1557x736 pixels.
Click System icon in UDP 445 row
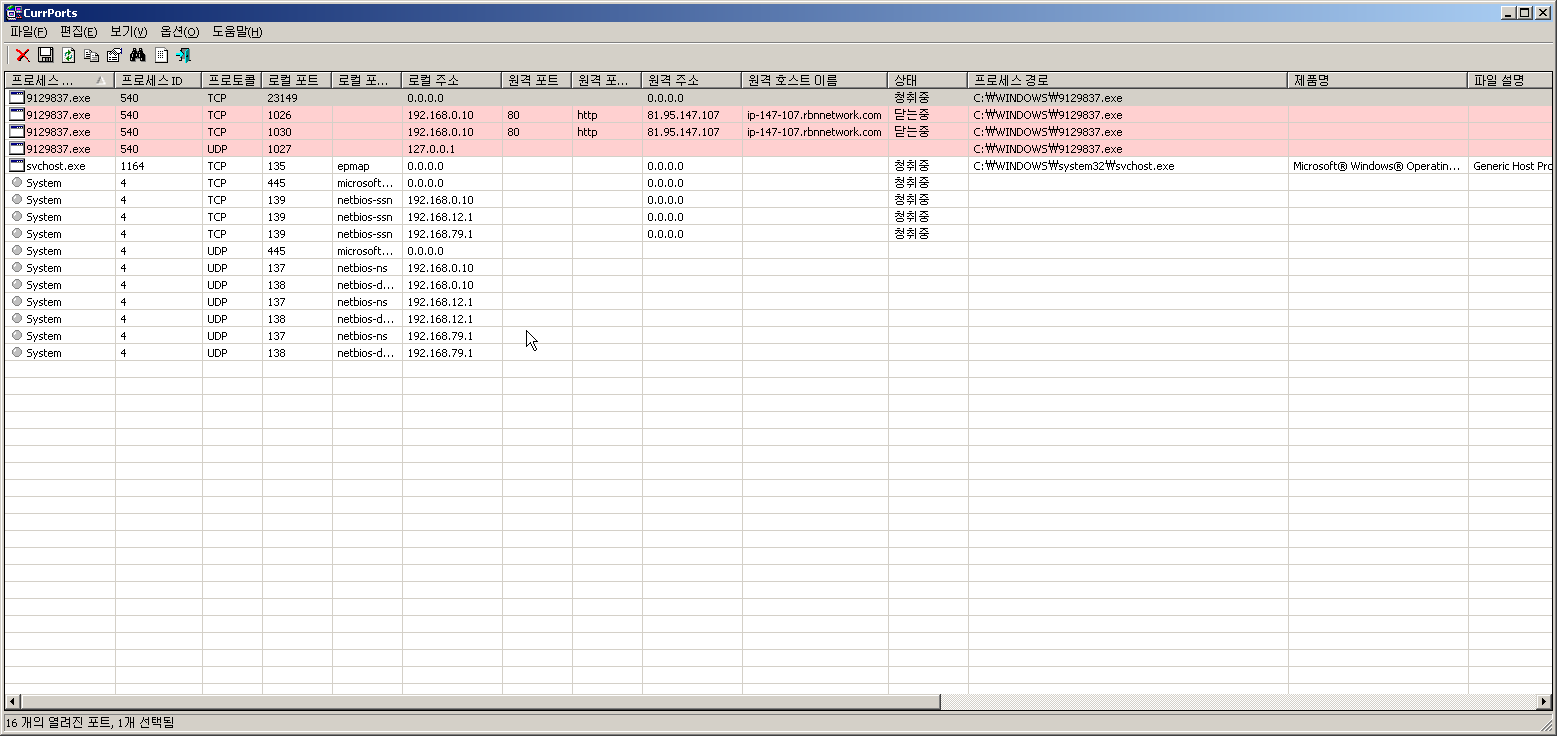(x=17, y=251)
